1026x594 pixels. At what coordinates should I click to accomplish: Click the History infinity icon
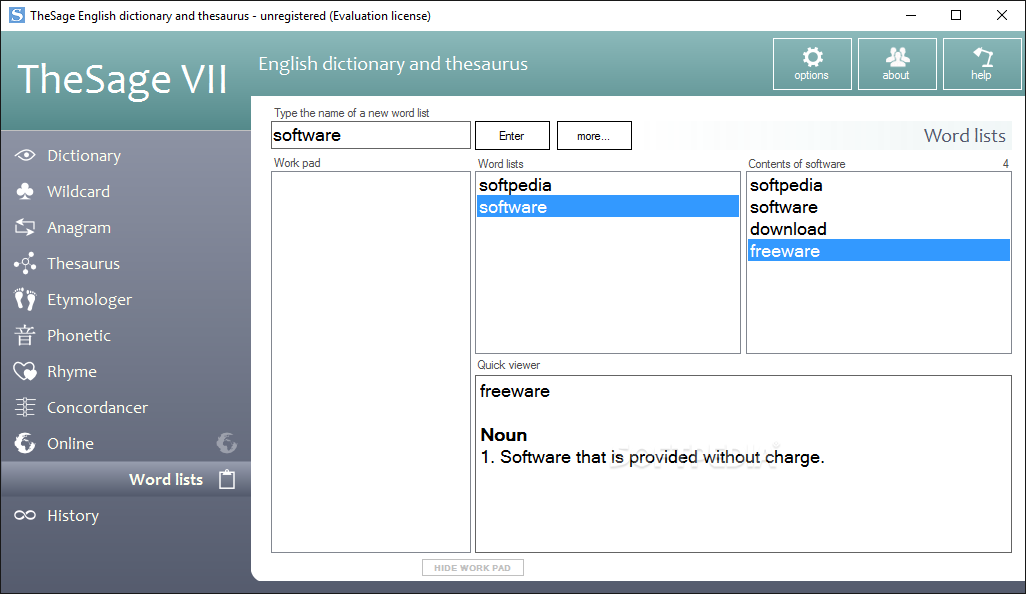pos(25,515)
